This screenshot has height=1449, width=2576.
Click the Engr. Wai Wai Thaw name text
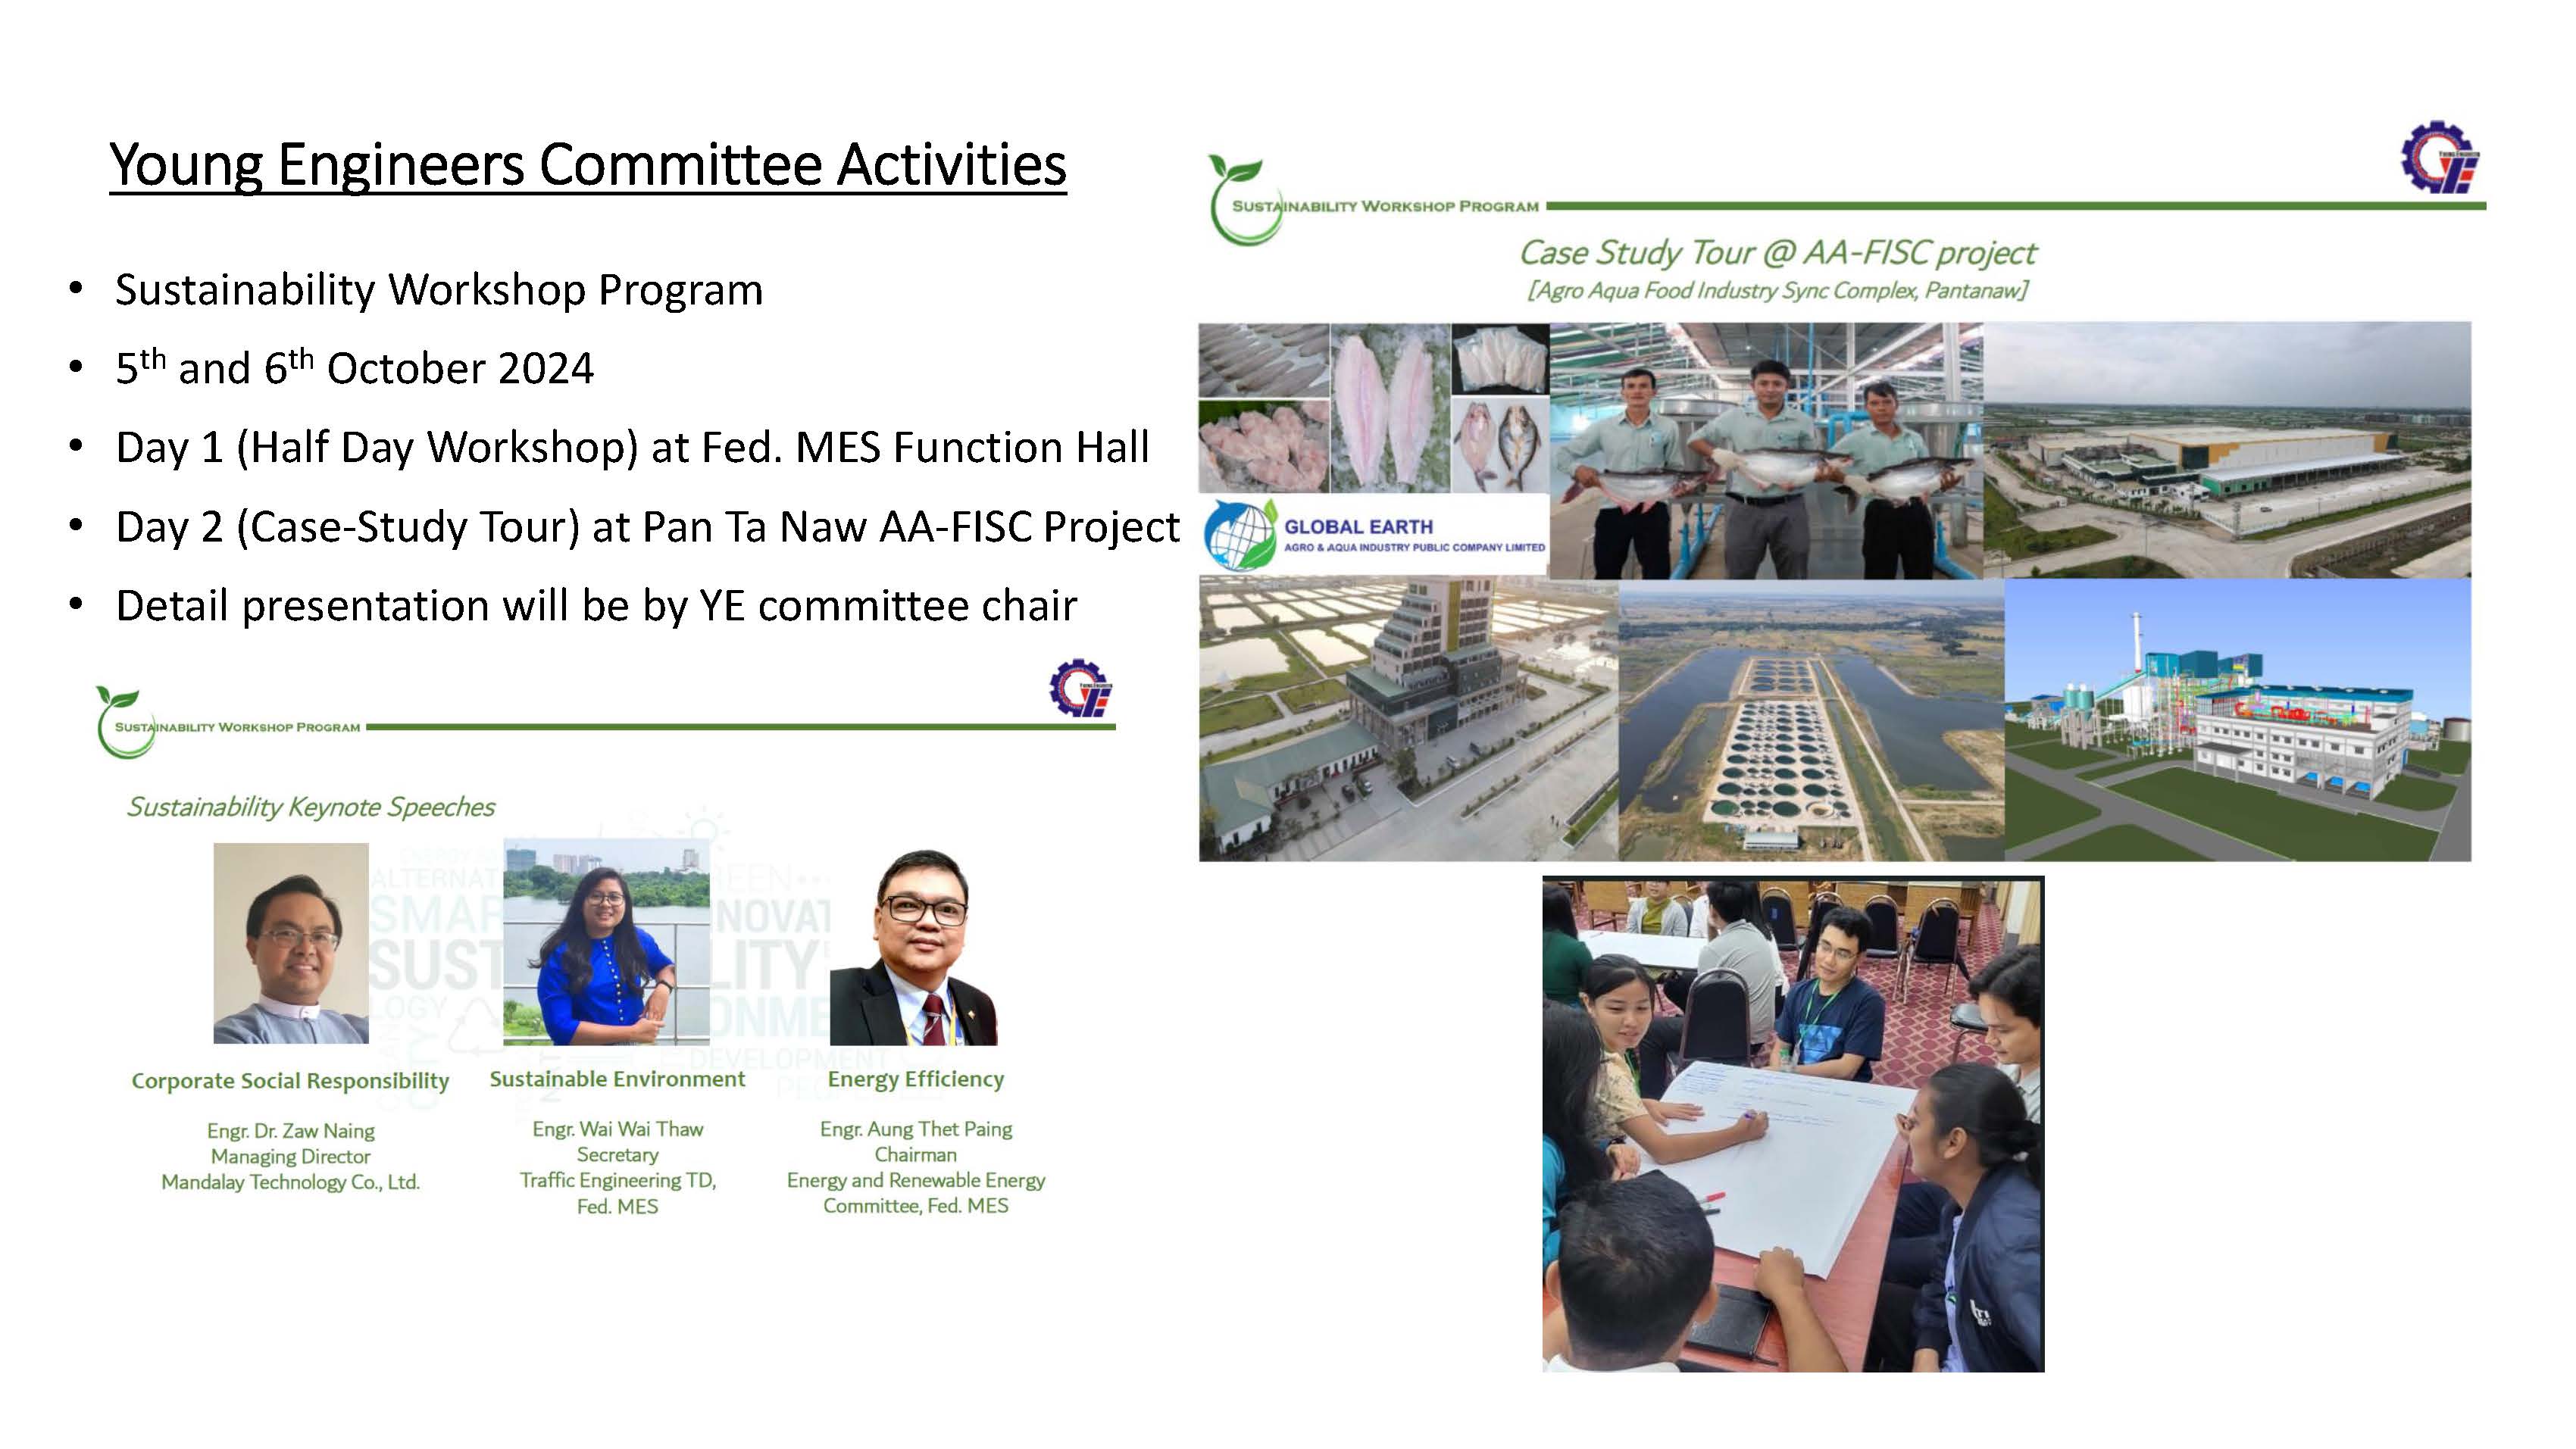(x=617, y=1129)
